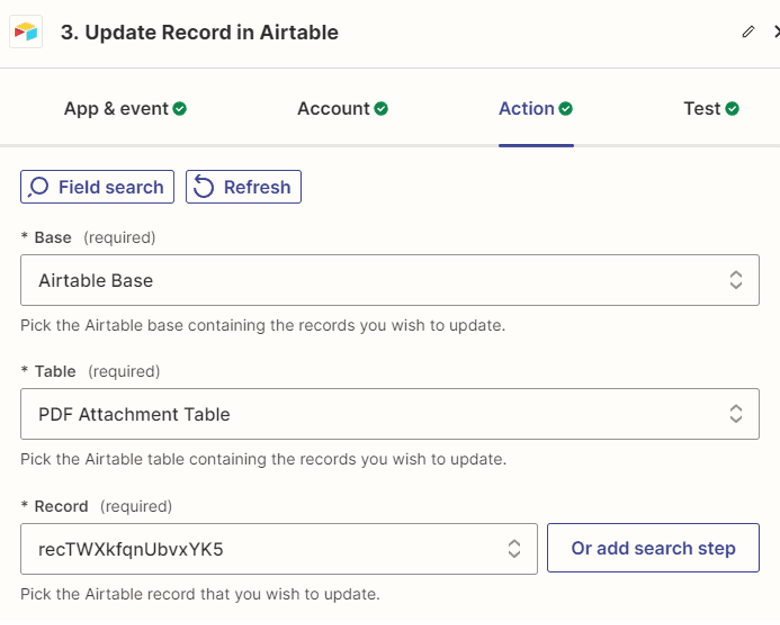Click Or add search step button
Viewport: 780px width, 625px height.
click(x=653, y=548)
